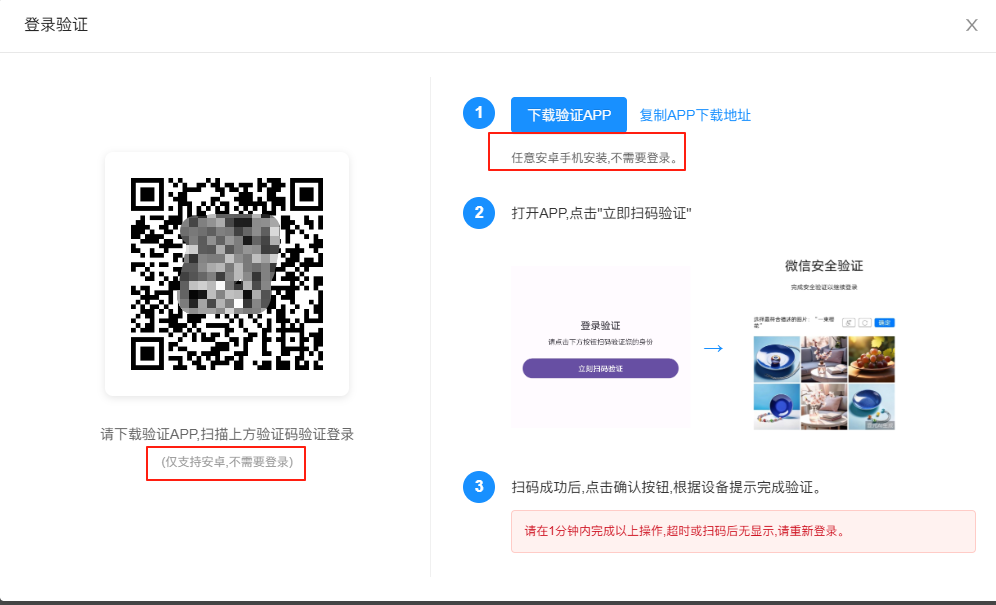Click the 下载验证APP button
This screenshot has height=605, width=996.
[x=568, y=115]
